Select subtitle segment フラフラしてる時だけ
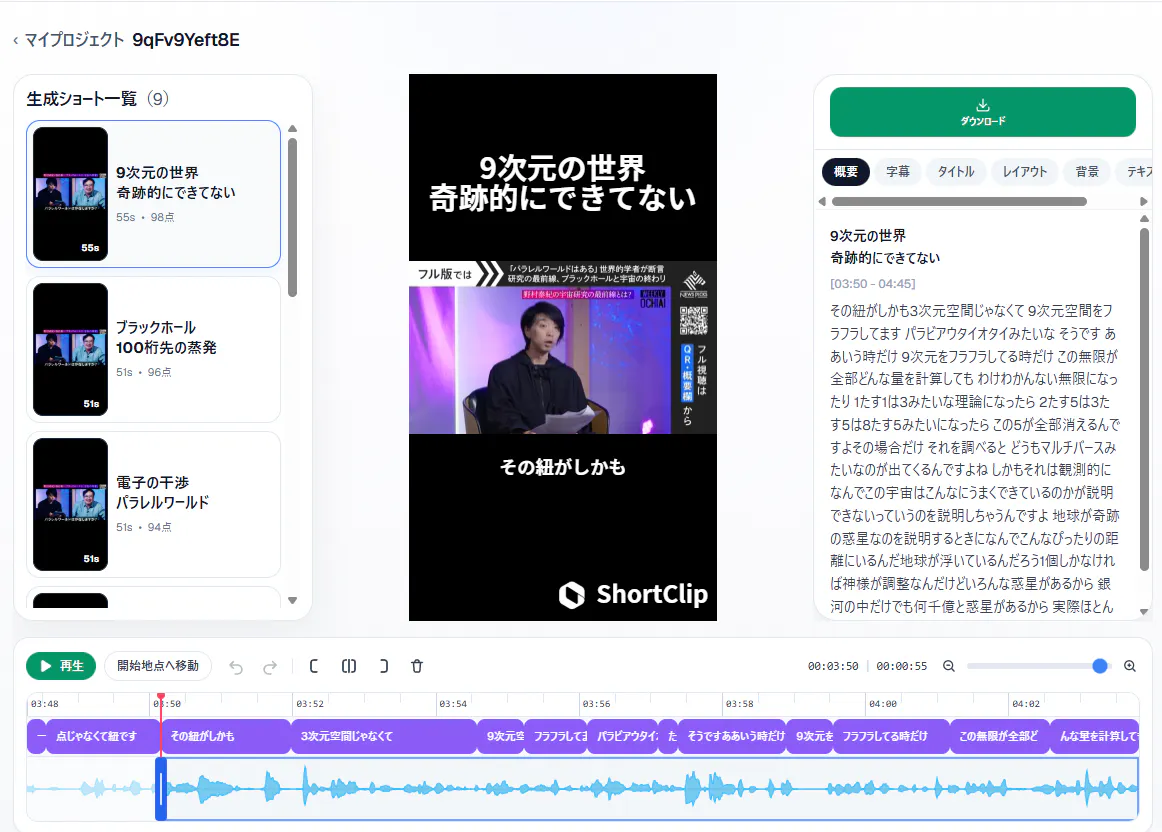This screenshot has width=1162, height=832. pyautogui.click(x=892, y=736)
